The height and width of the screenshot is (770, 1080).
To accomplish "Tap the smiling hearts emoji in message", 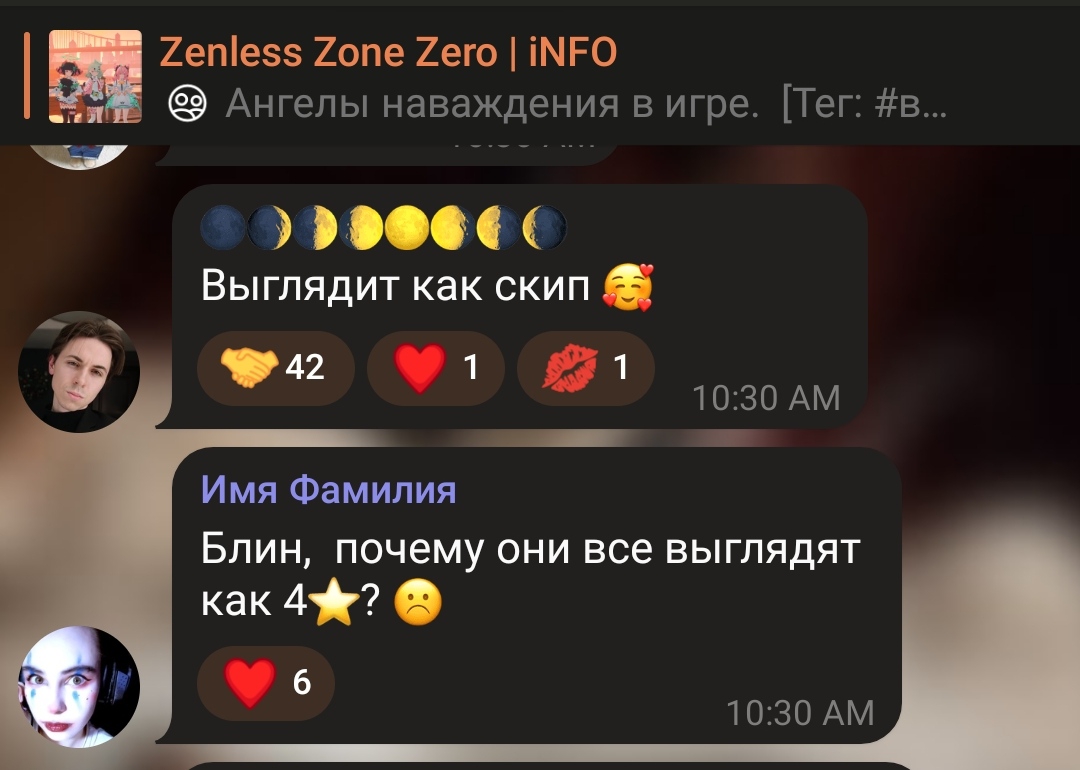I will pos(627,287).
